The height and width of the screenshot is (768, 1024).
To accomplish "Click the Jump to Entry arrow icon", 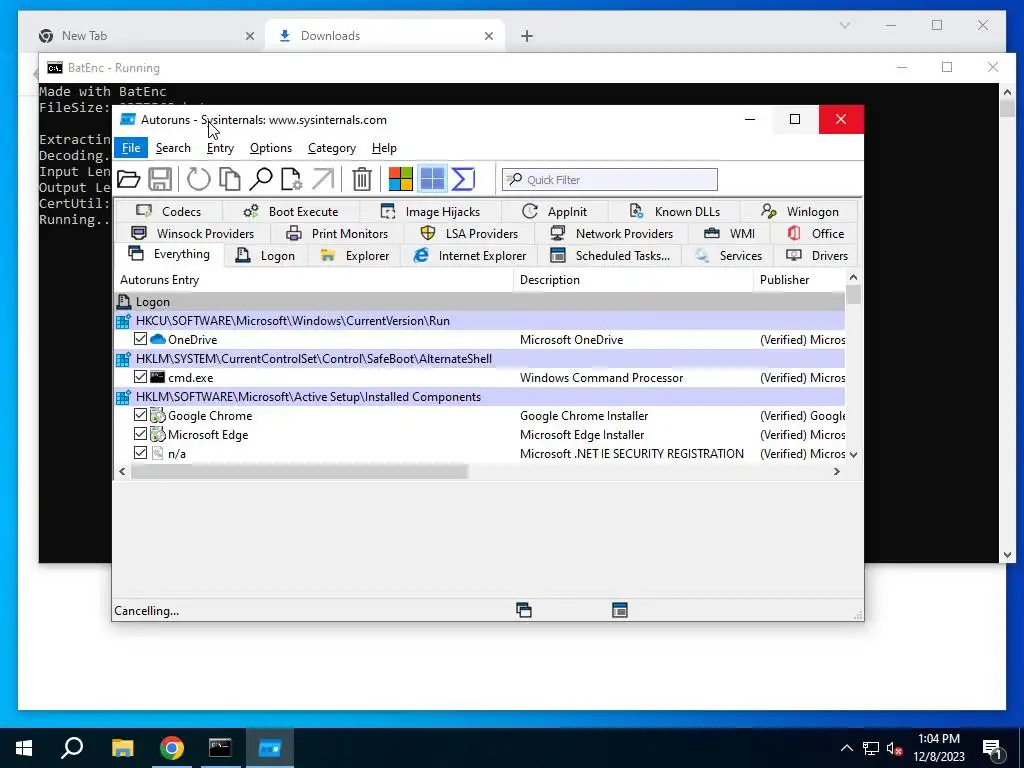I will tap(323, 179).
